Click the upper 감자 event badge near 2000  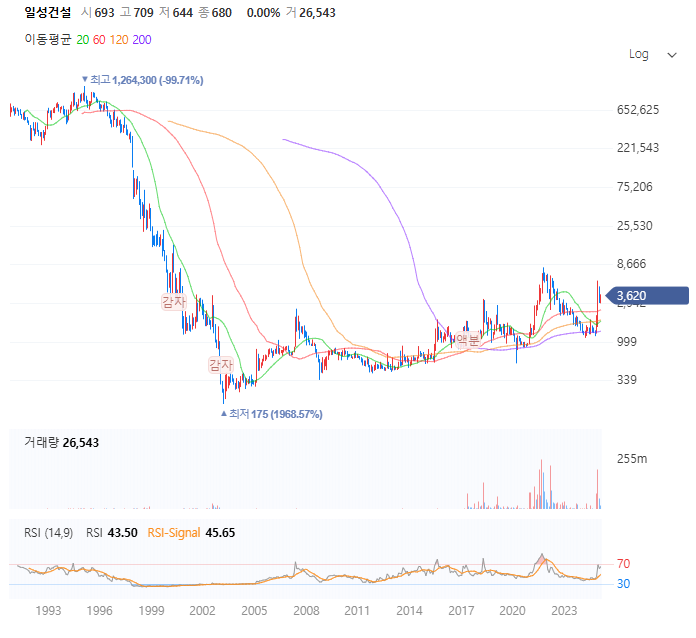tap(174, 302)
